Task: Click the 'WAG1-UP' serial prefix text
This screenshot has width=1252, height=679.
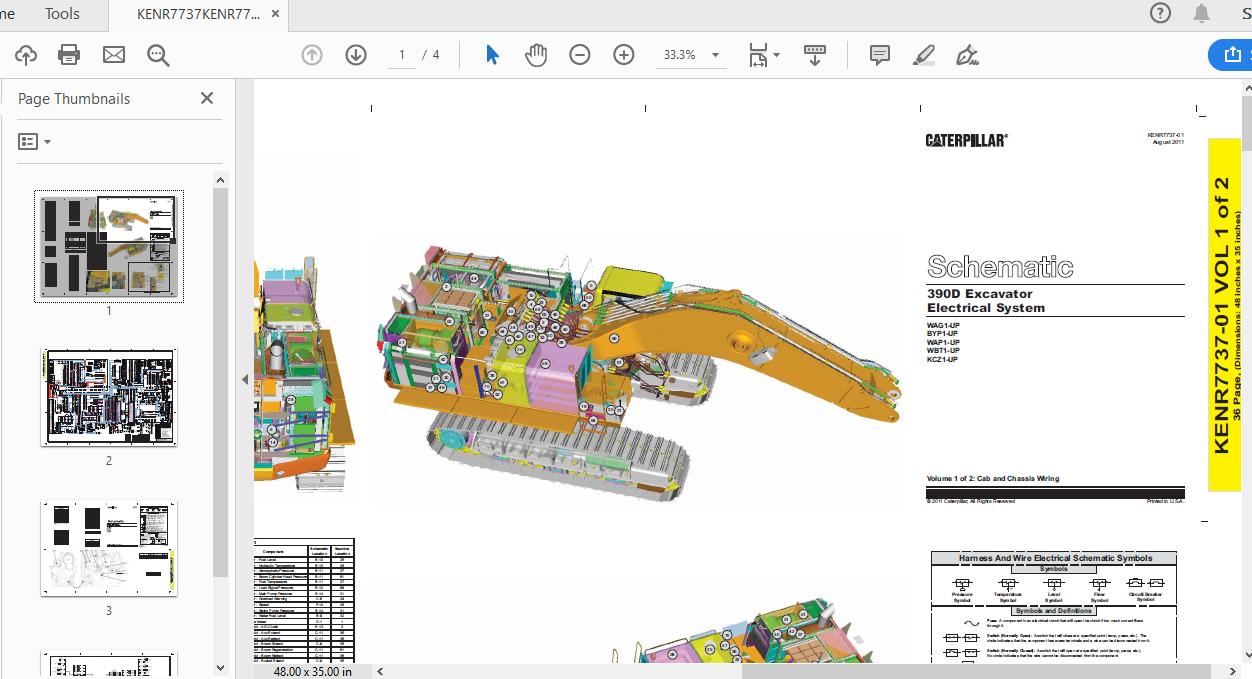Action: 943,326
